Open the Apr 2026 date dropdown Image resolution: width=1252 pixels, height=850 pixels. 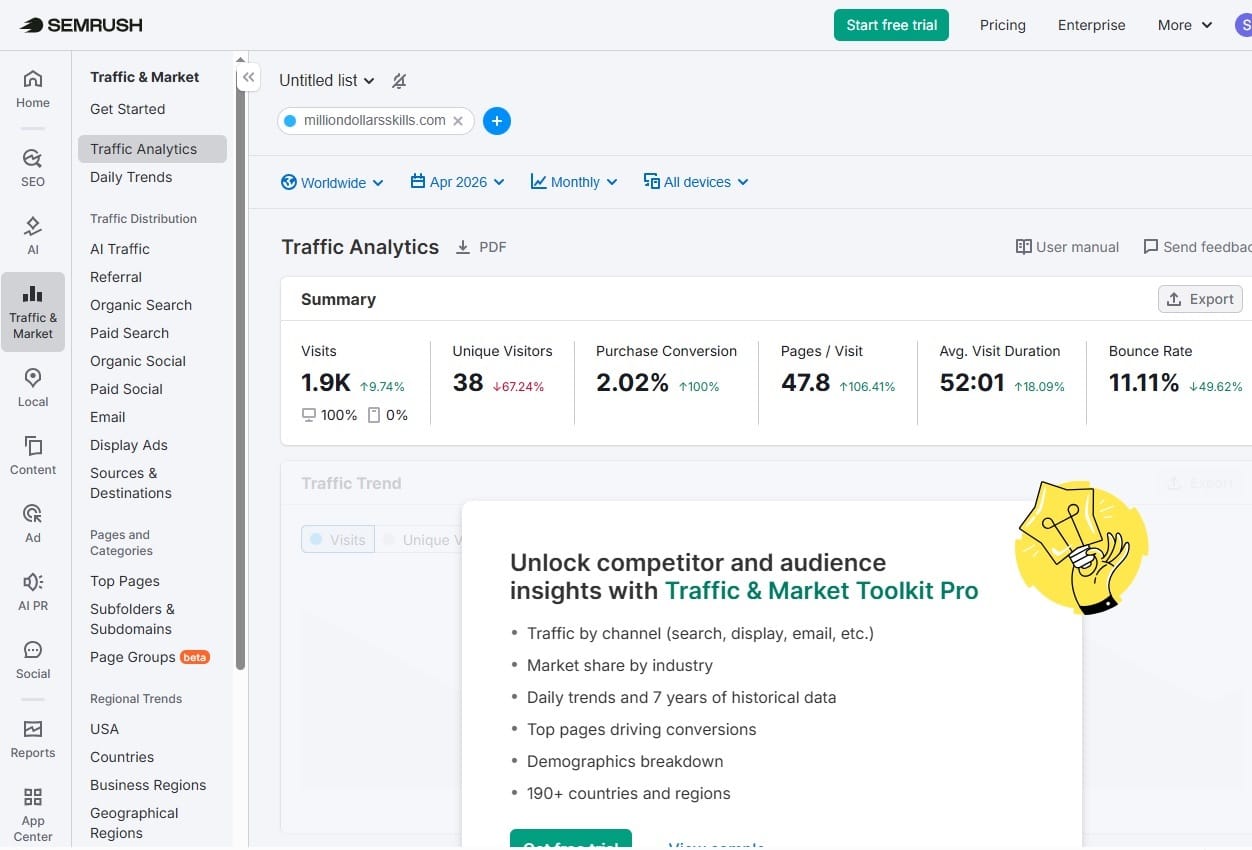click(458, 182)
